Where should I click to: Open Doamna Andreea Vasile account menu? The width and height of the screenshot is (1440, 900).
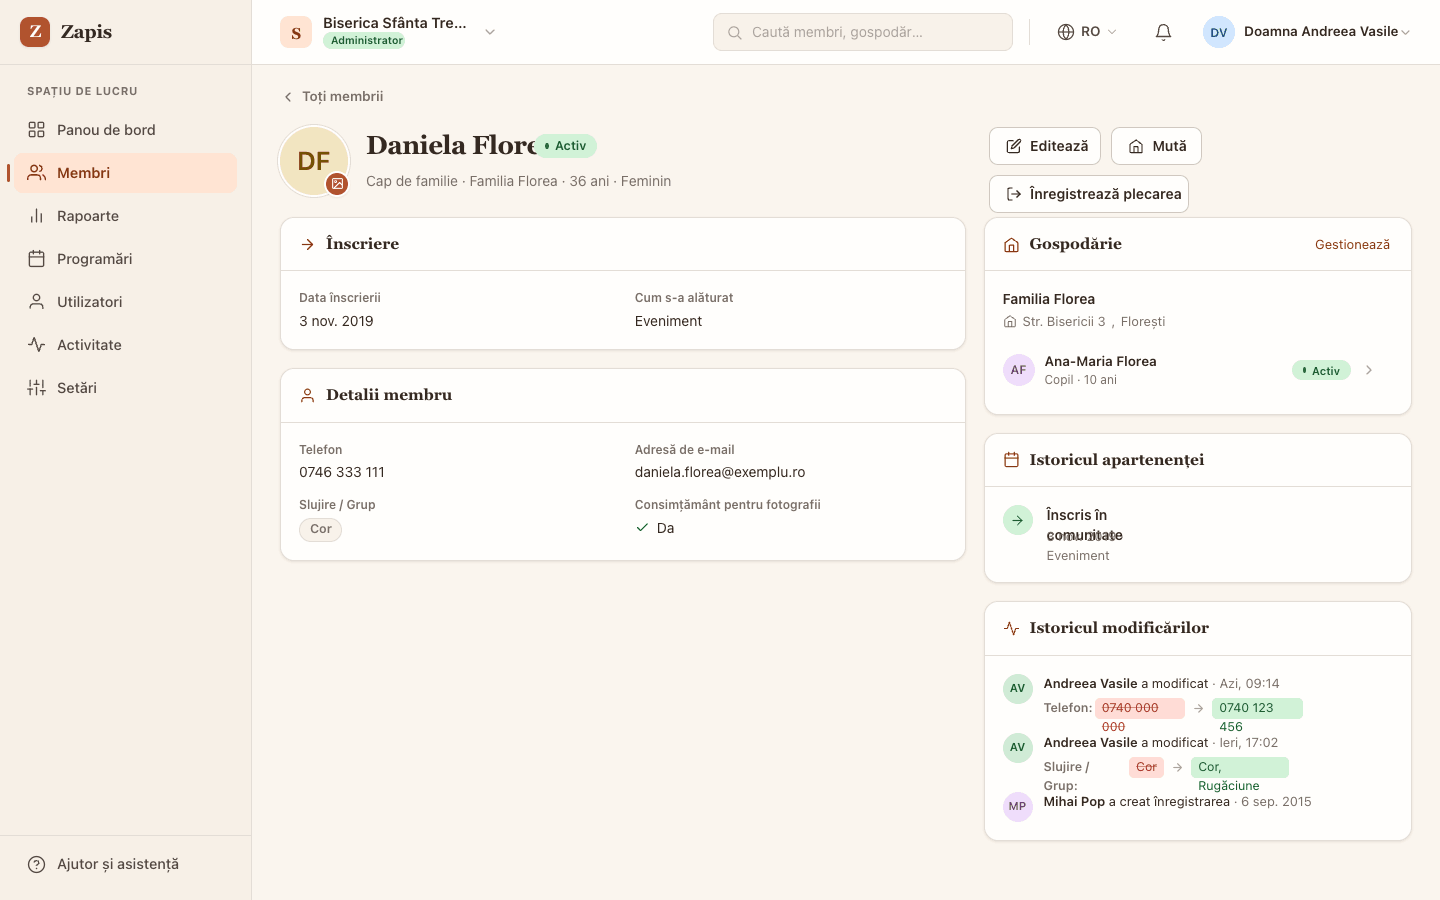(x=1307, y=32)
